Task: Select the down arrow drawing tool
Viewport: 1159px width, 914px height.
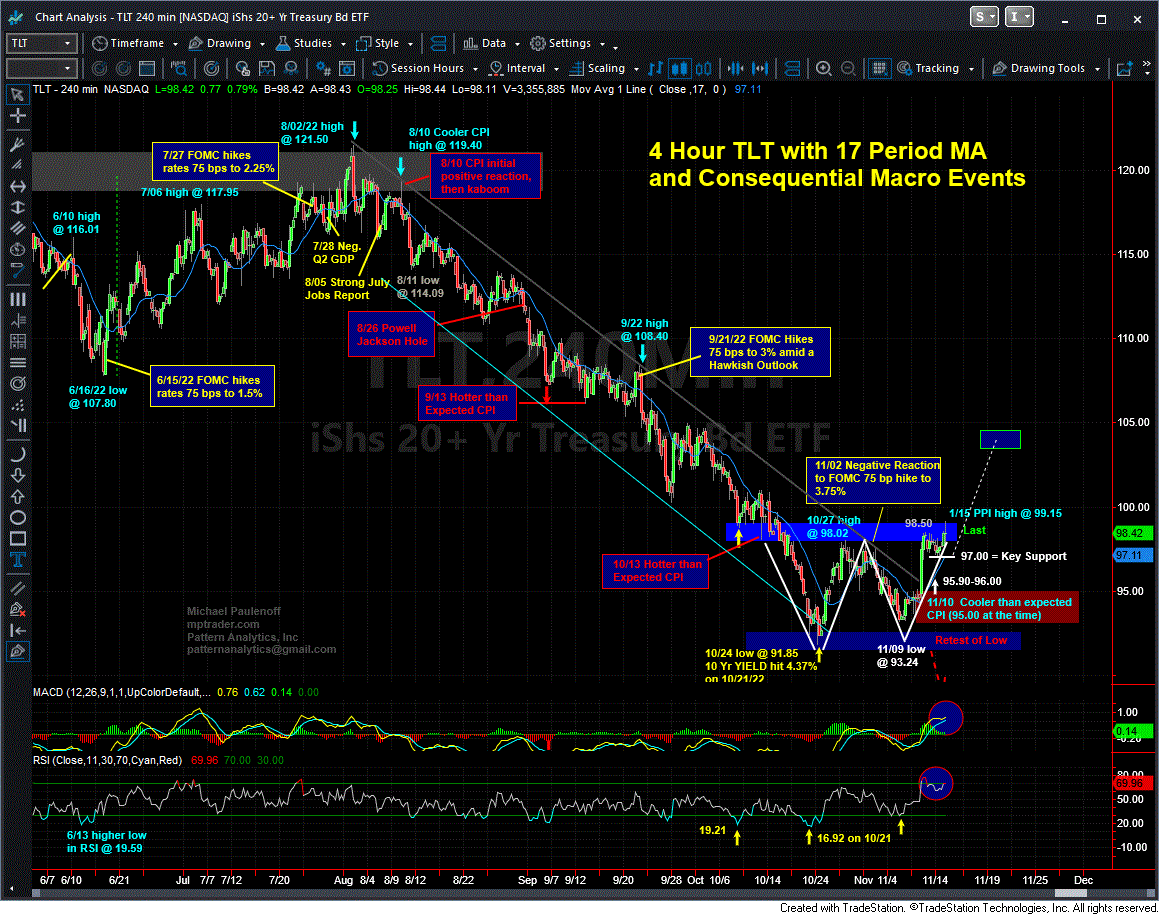Action: (17, 475)
